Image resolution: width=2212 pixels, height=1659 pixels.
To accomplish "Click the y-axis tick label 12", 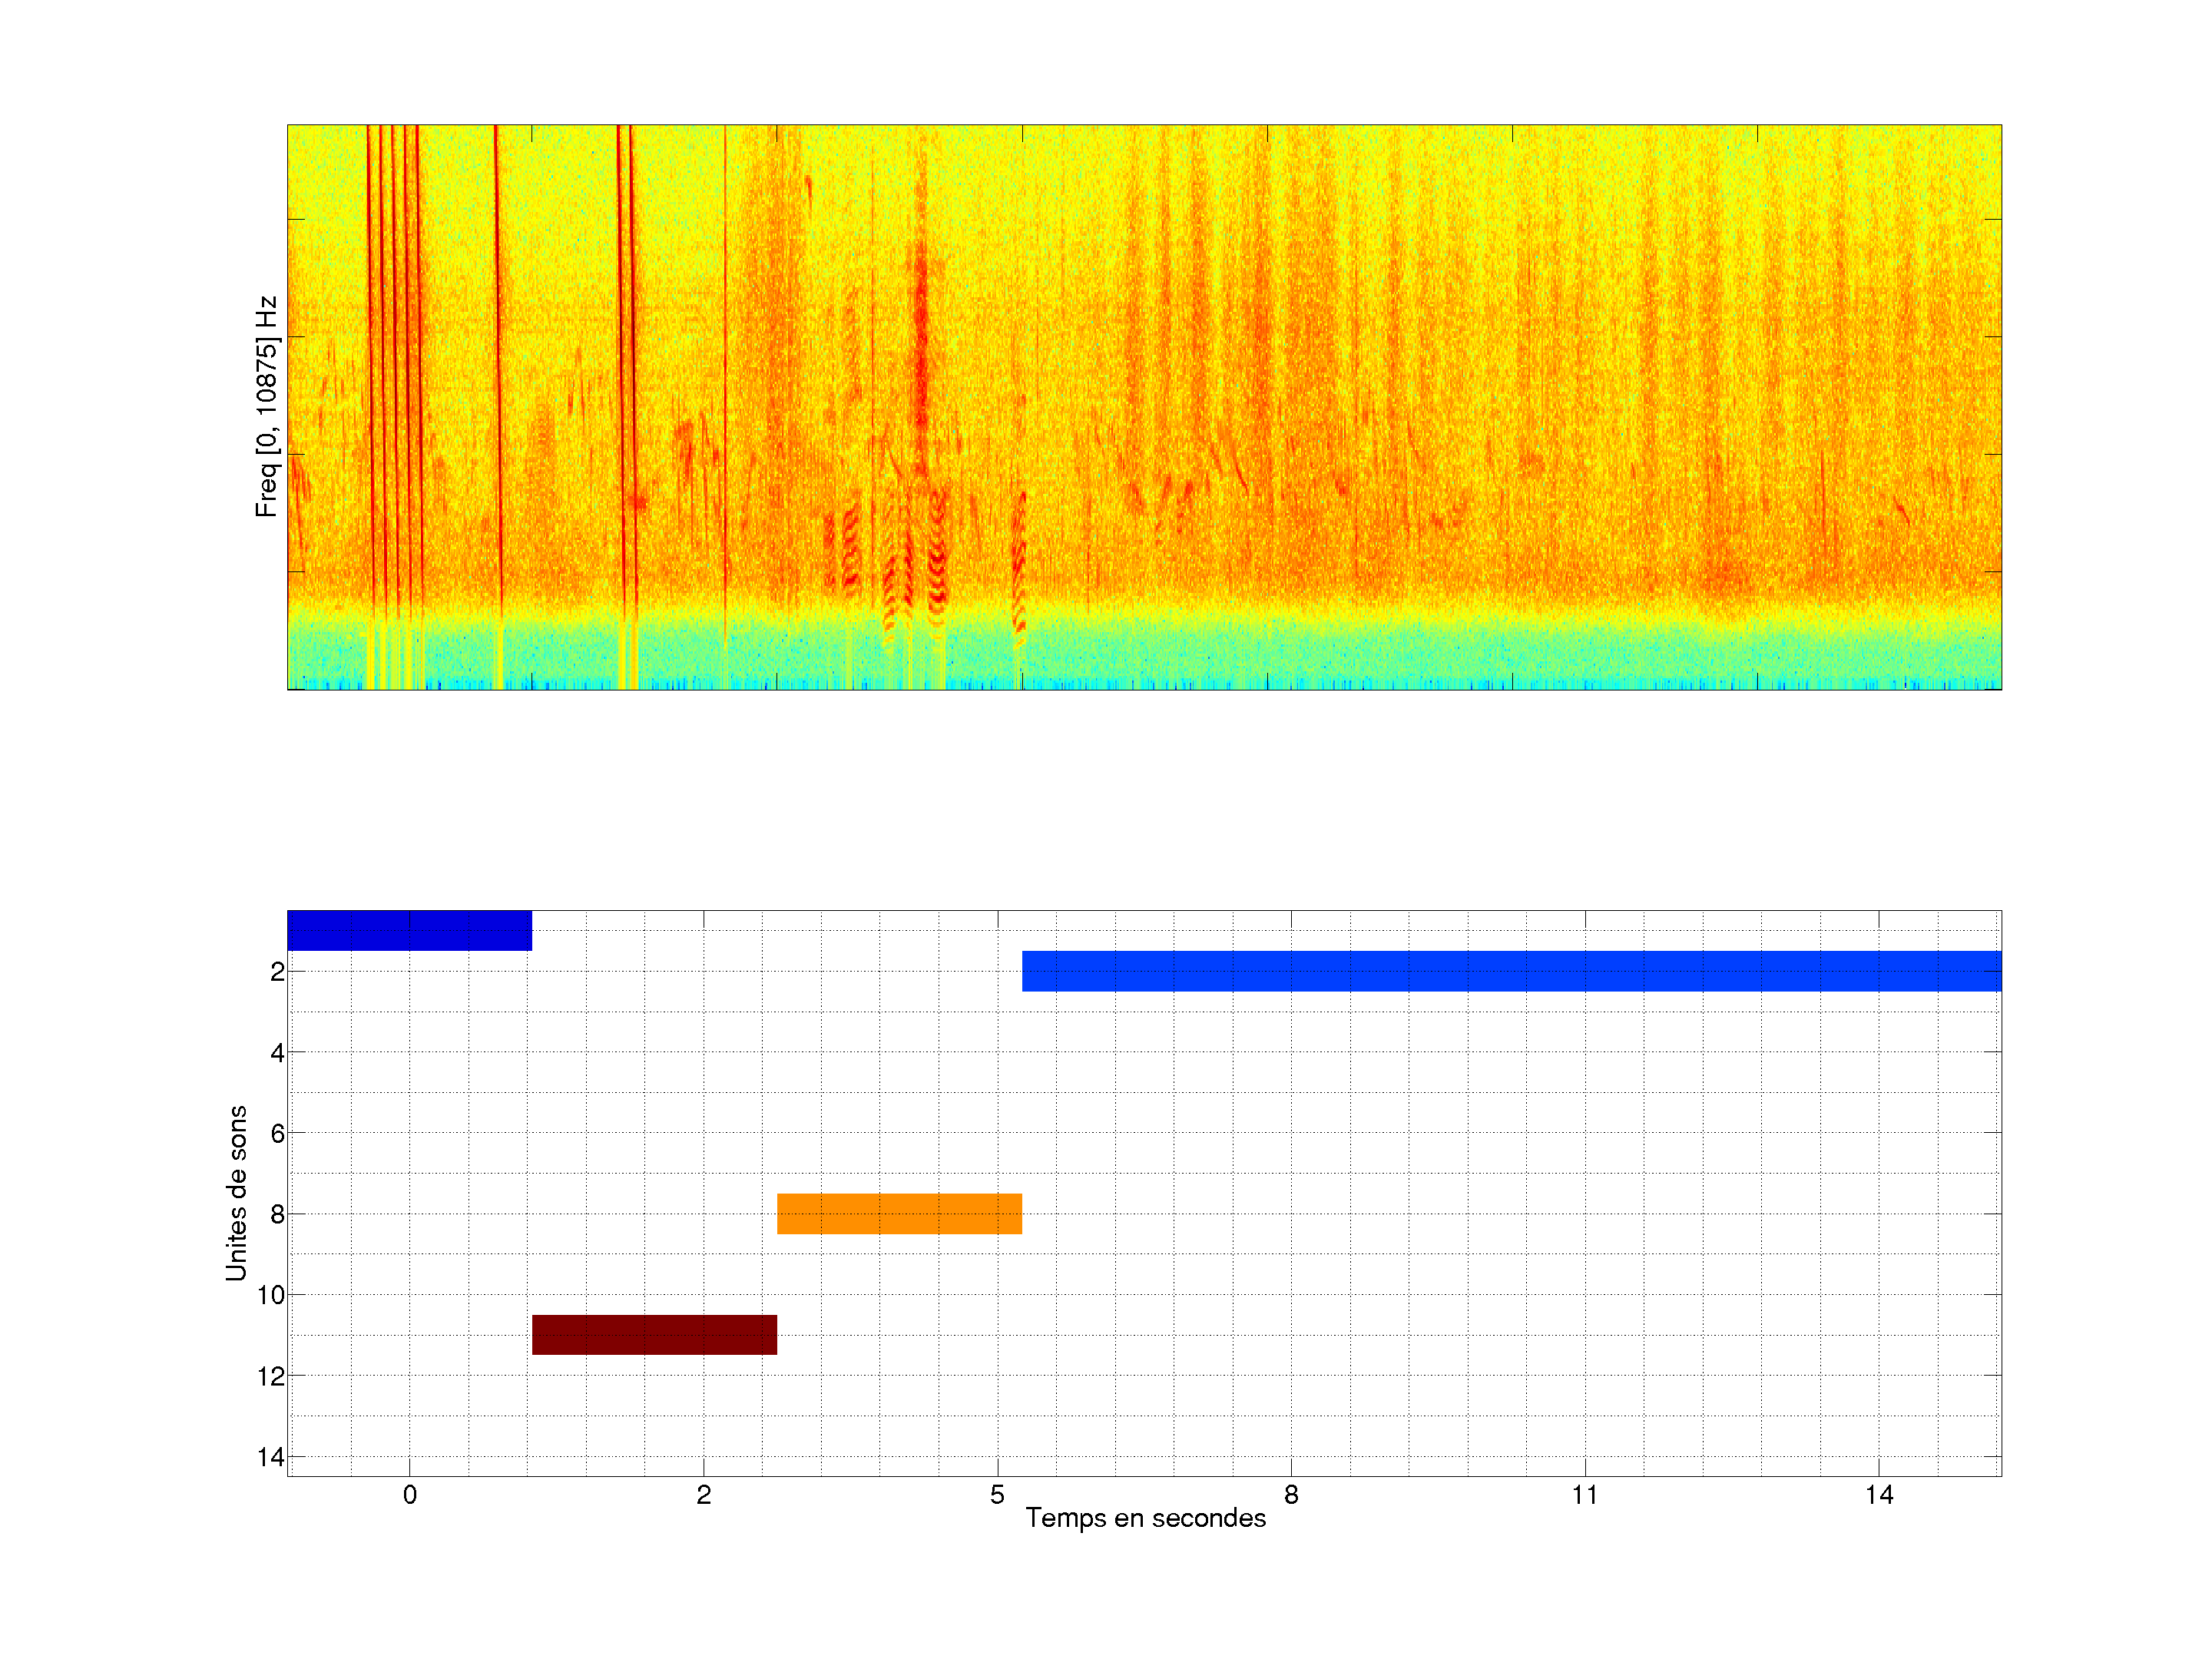I will (x=271, y=1376).
